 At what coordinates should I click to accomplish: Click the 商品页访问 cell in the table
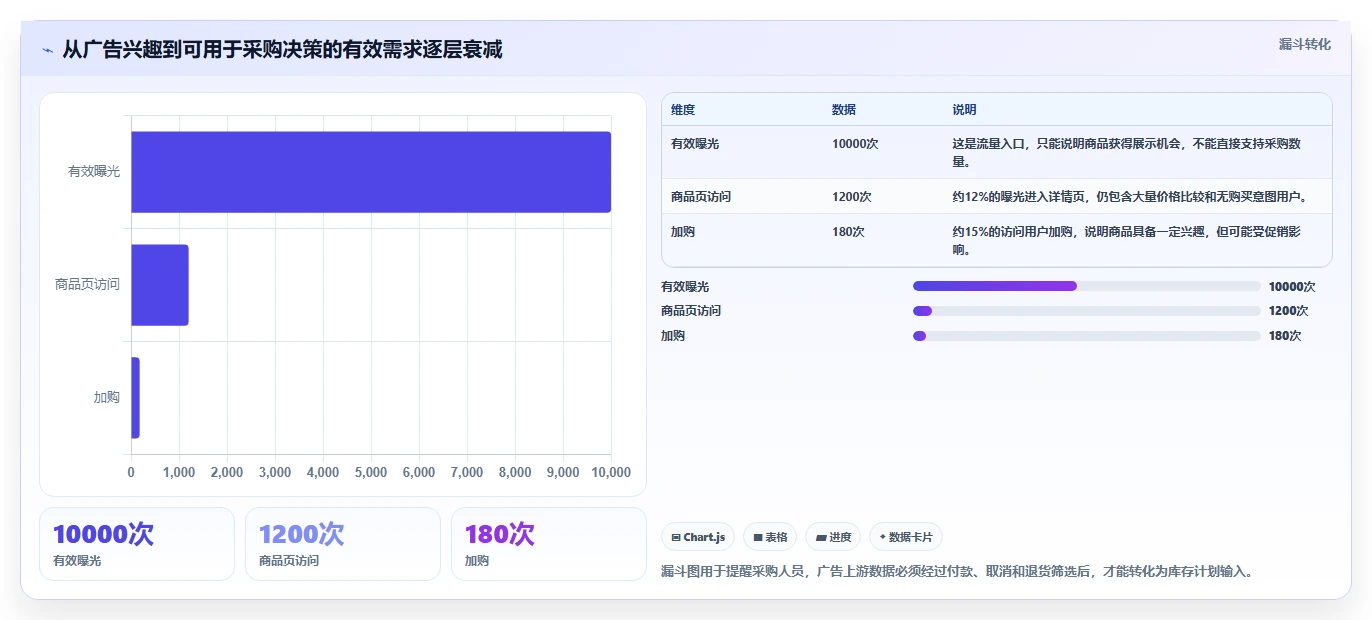tap(701, 197)
